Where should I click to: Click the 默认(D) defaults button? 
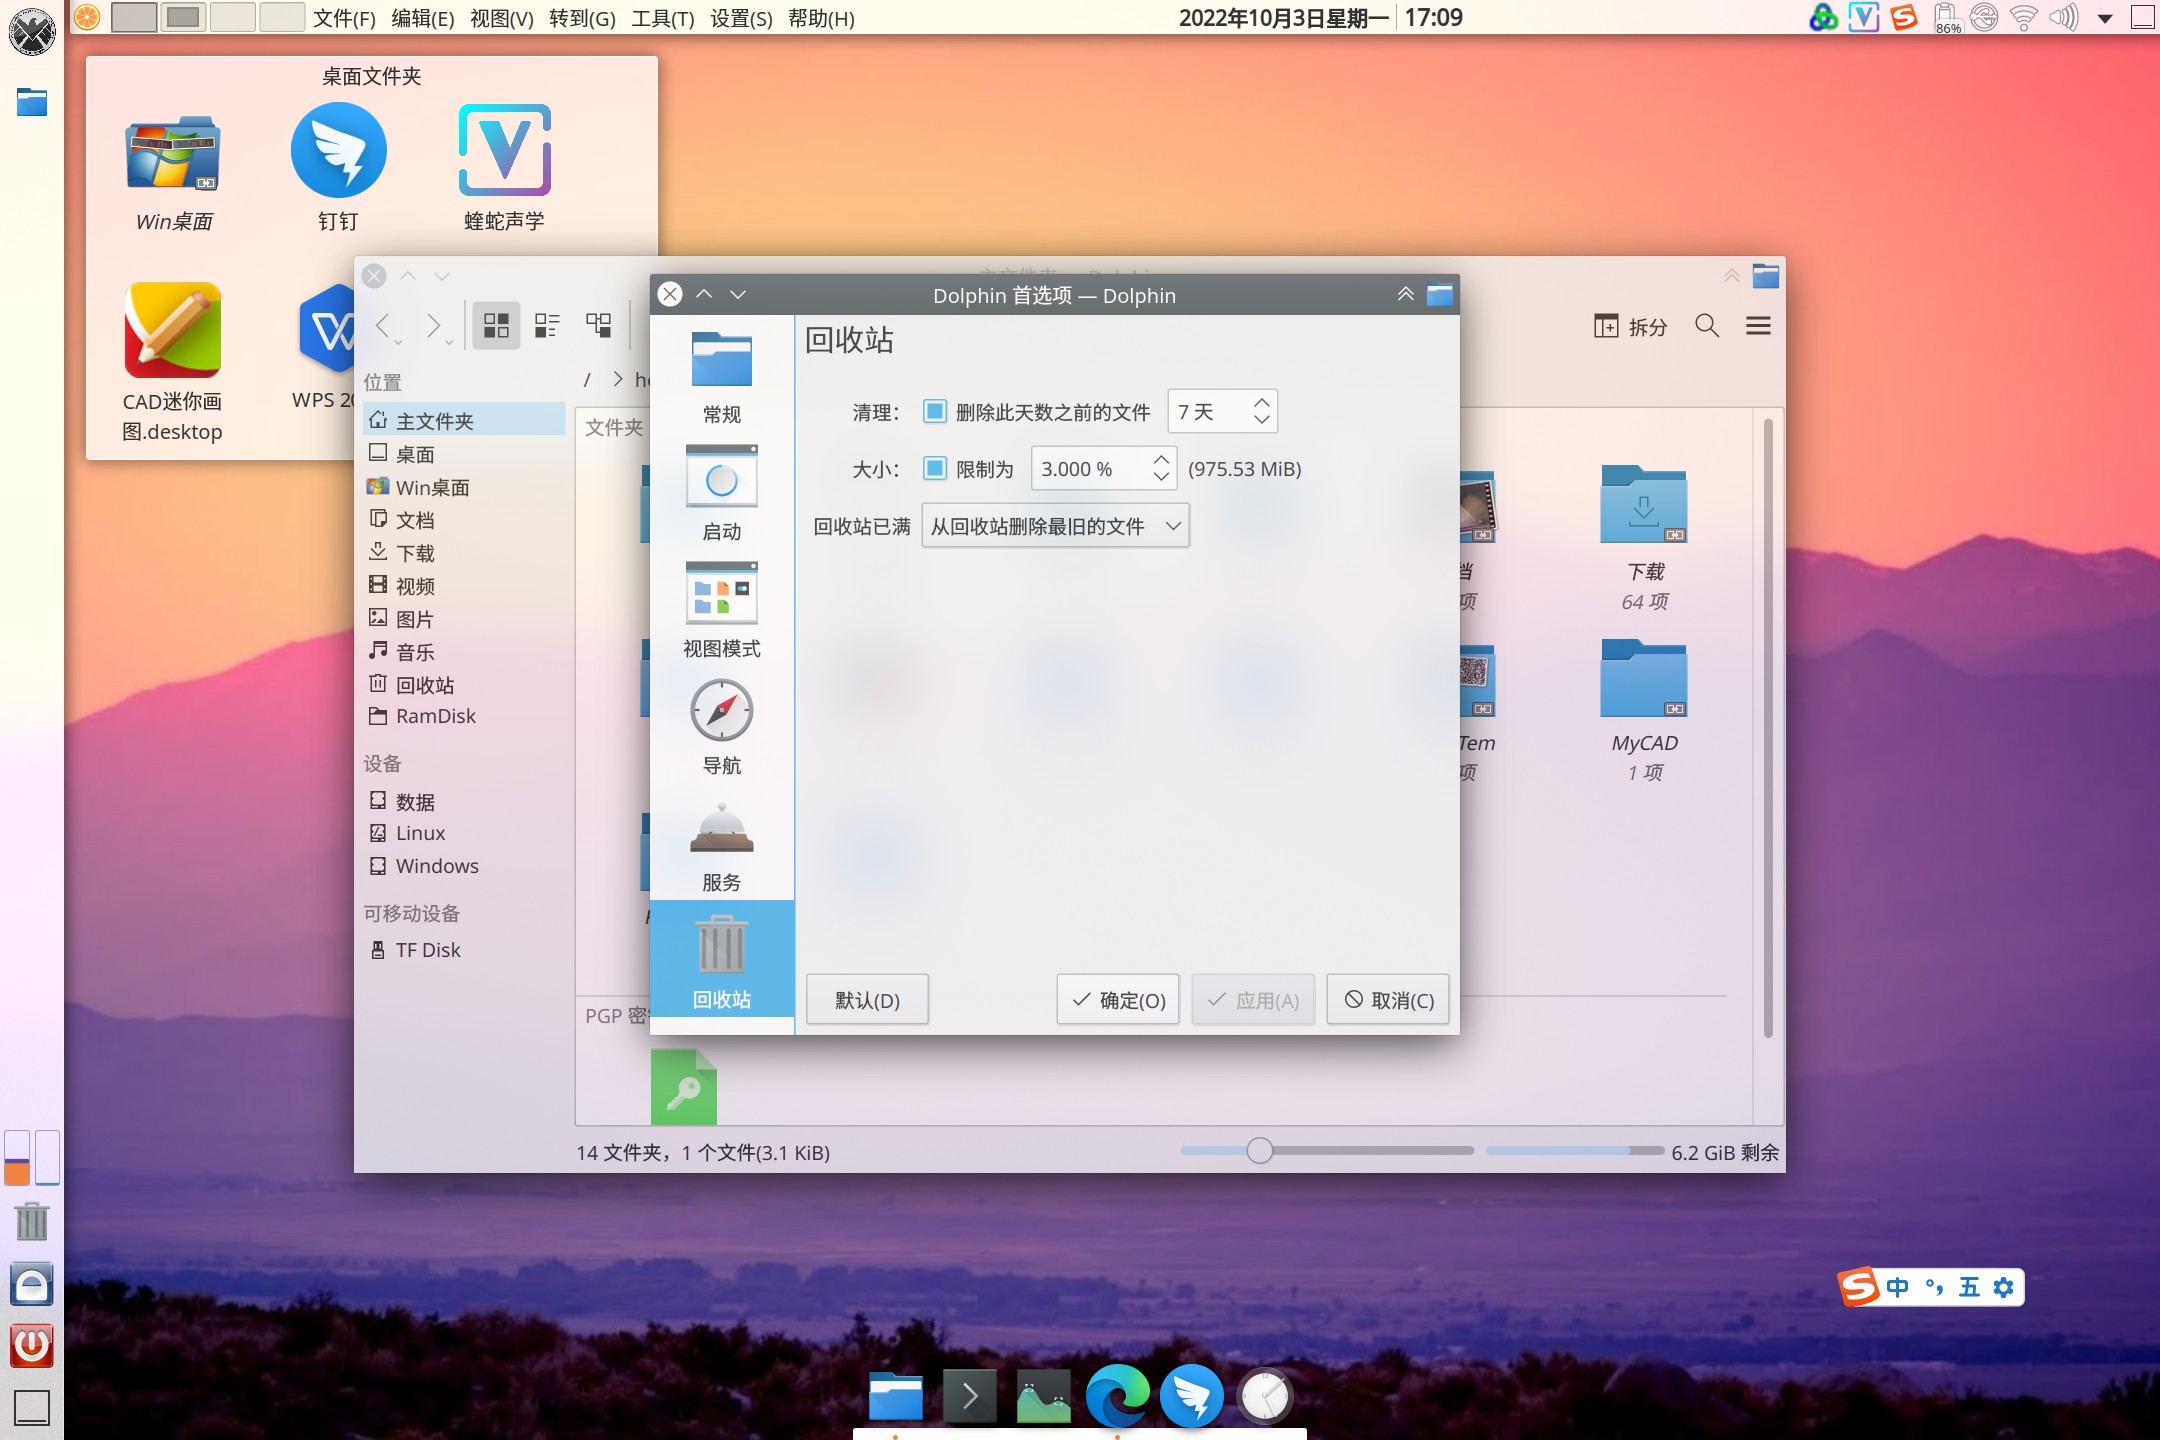pos(866,999)
